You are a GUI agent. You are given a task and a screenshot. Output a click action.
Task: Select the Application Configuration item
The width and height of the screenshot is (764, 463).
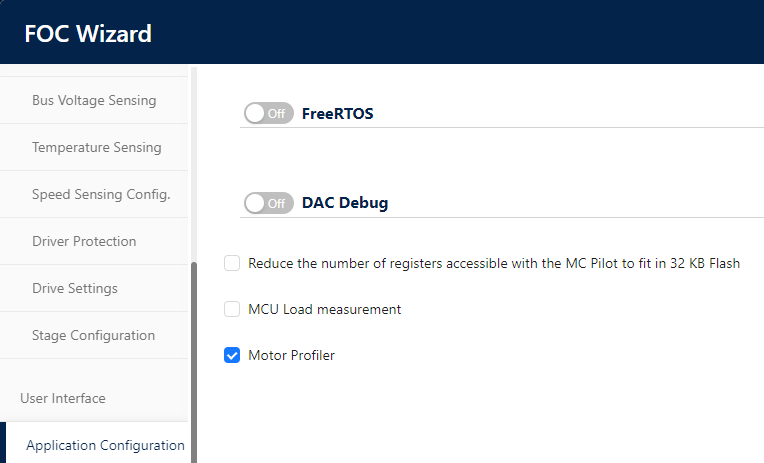click(x=105, y=445)
